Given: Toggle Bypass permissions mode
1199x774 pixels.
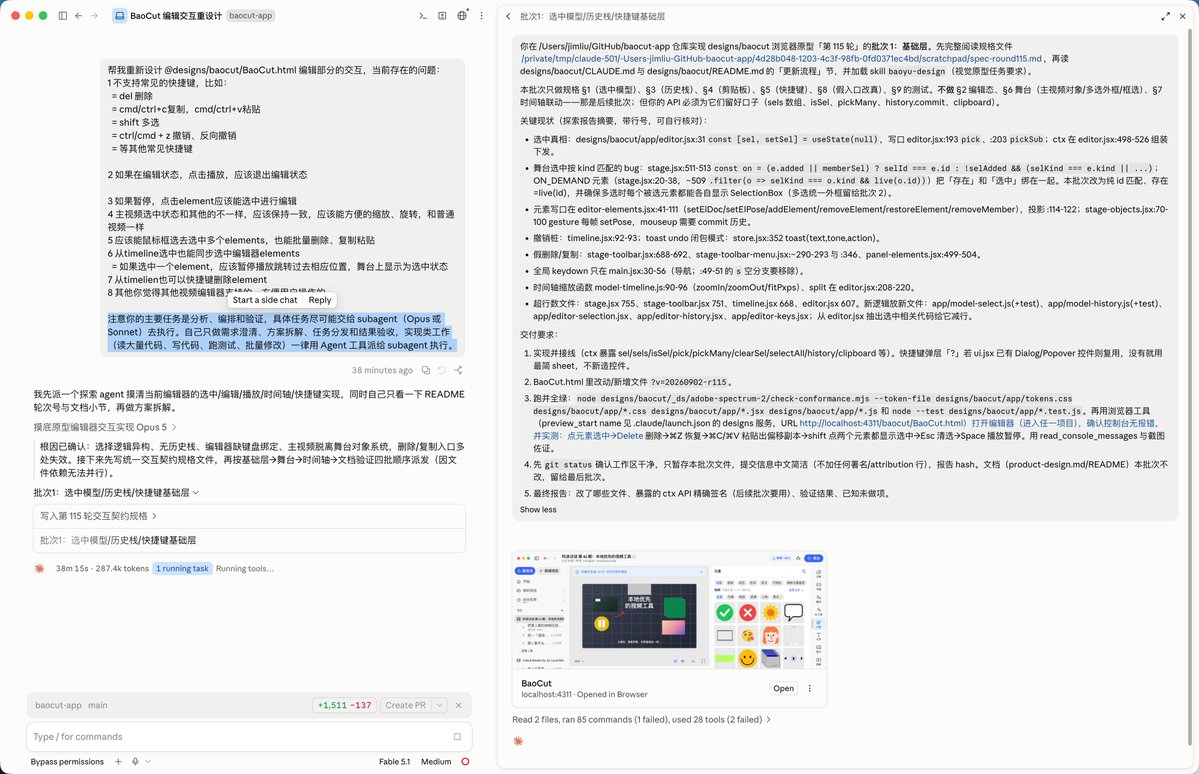Looking at the screenshot, I should (x=67, y=762).
